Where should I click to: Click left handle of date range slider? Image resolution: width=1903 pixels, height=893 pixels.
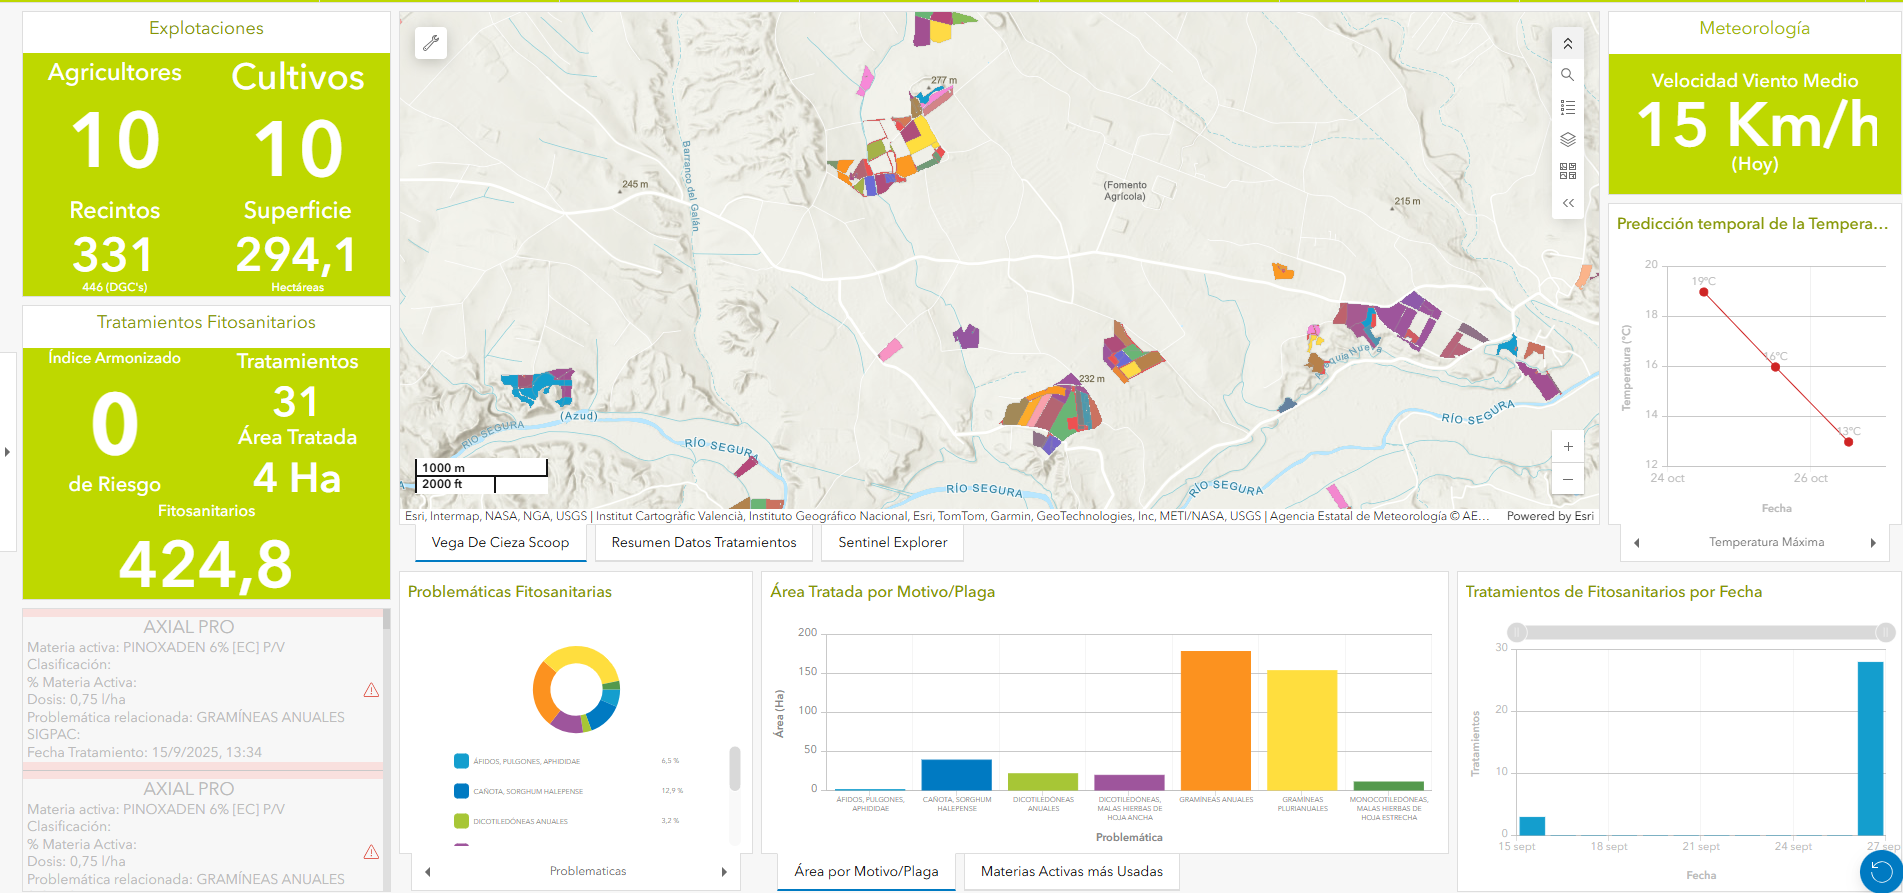tap(1517, 632)
